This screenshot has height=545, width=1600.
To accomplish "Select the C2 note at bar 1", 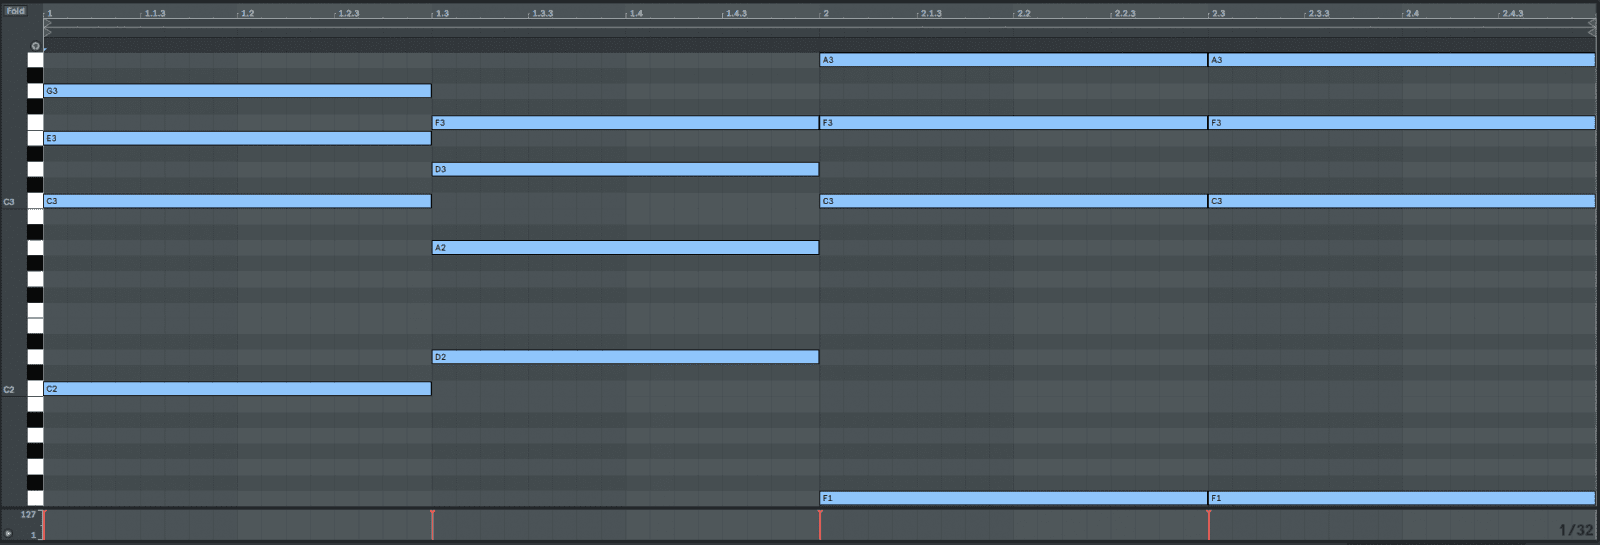I will tap(237, 389).
